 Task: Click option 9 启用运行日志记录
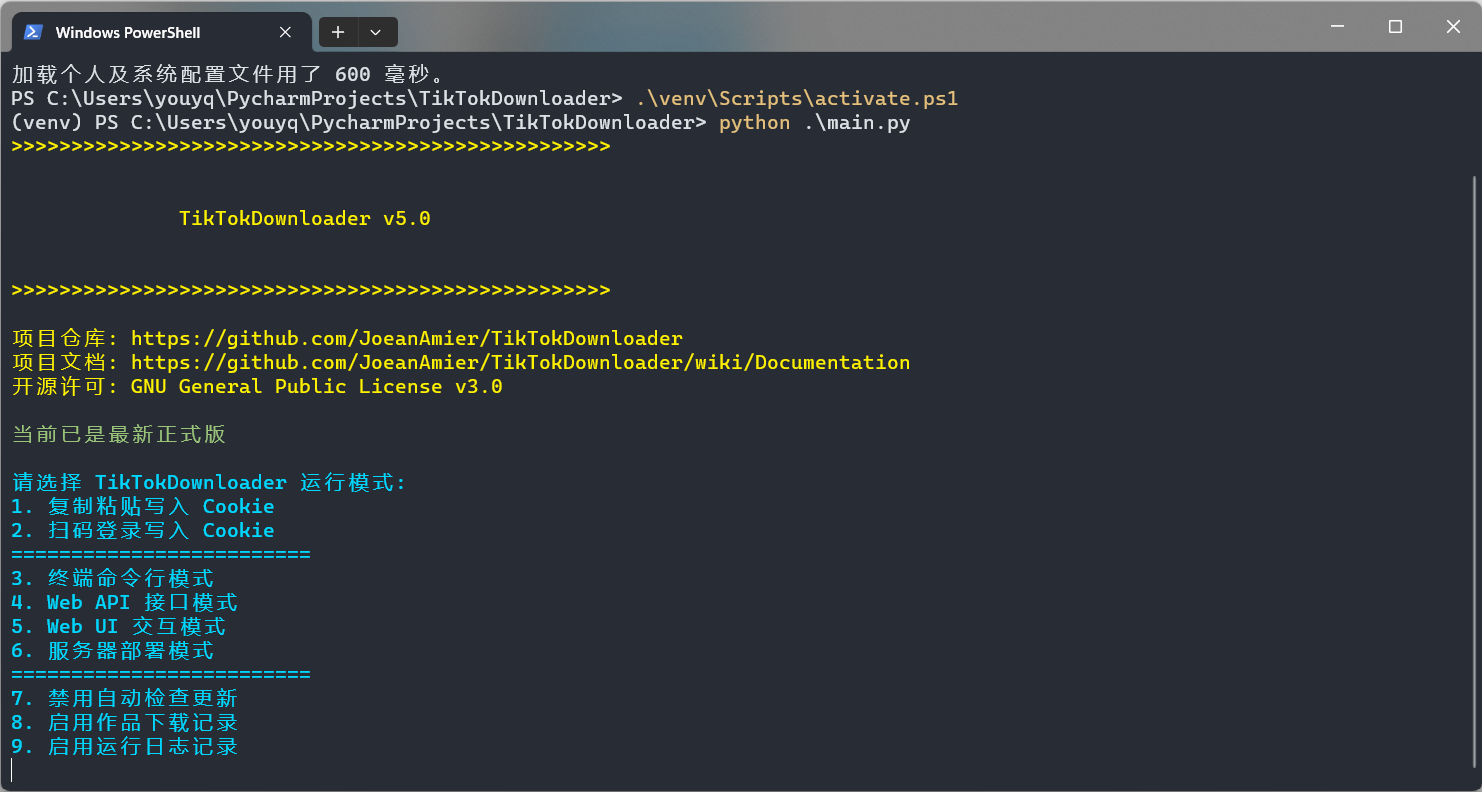point(125,746)
